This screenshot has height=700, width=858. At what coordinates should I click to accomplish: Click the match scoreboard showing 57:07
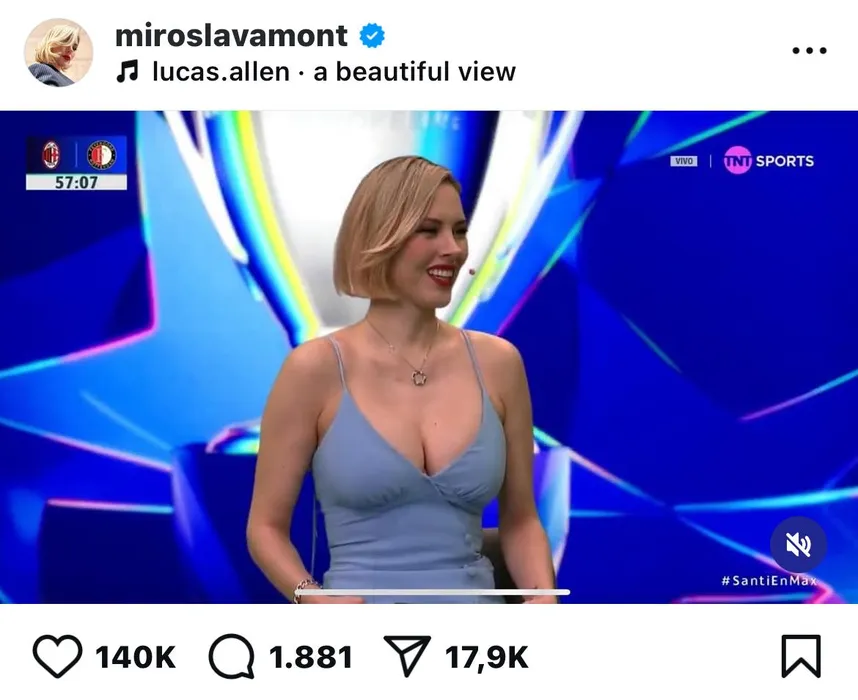76,163
